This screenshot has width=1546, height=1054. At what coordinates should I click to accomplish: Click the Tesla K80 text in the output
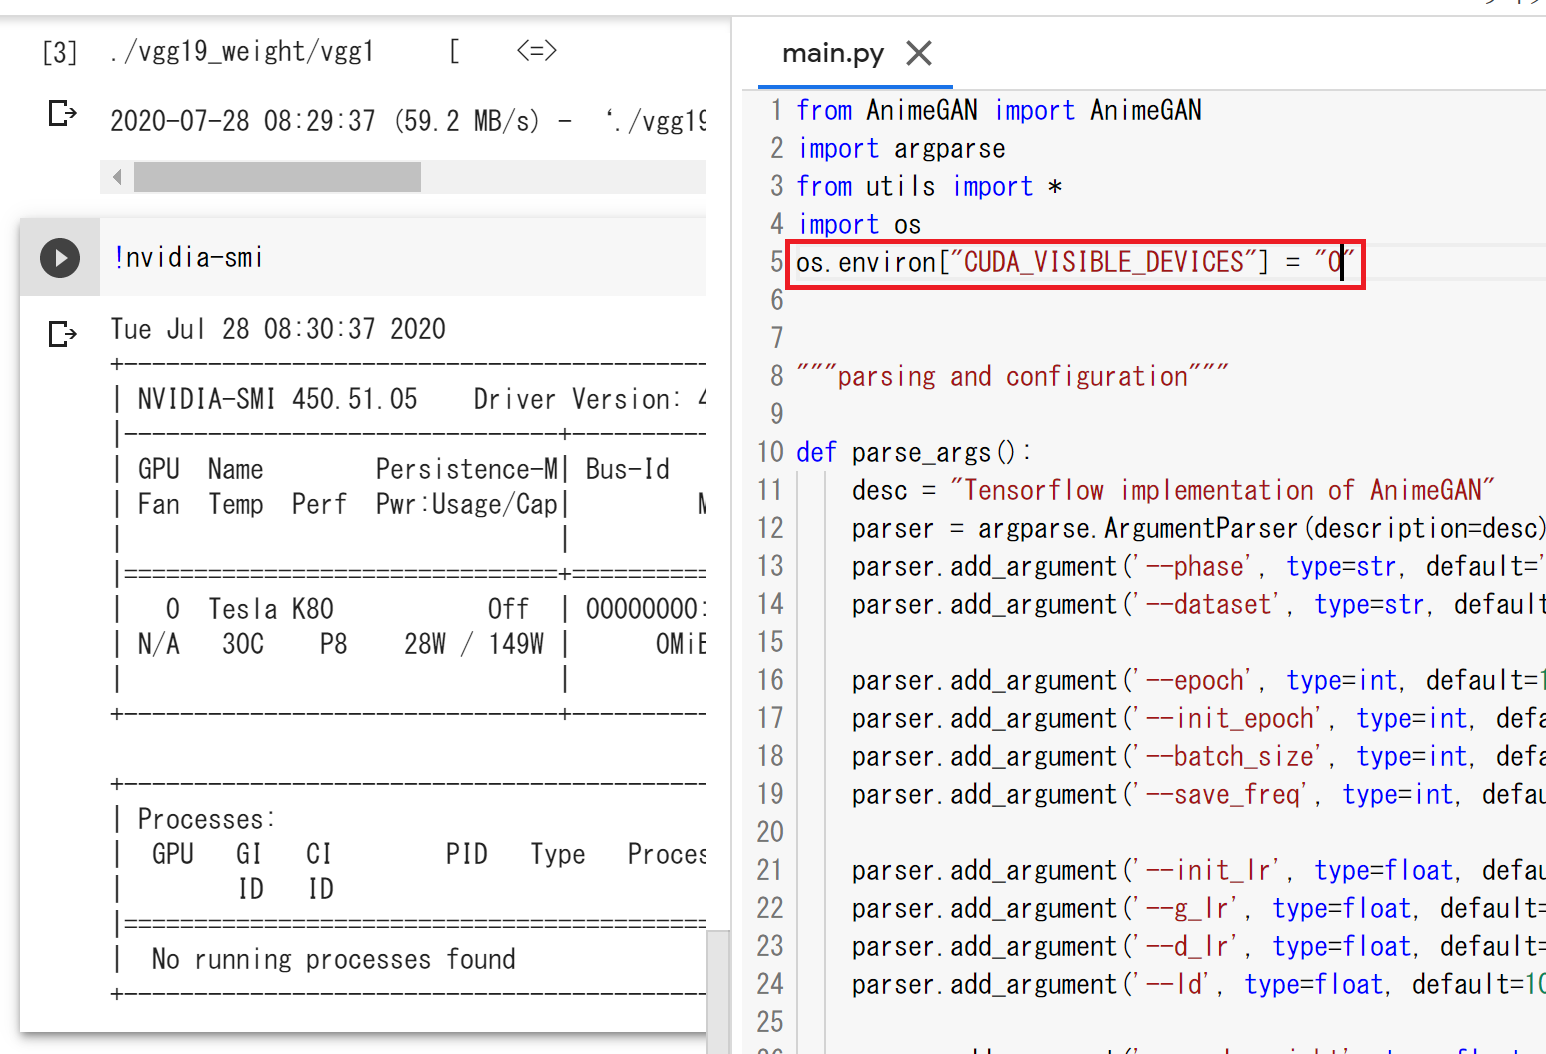[x=270, y=609]
